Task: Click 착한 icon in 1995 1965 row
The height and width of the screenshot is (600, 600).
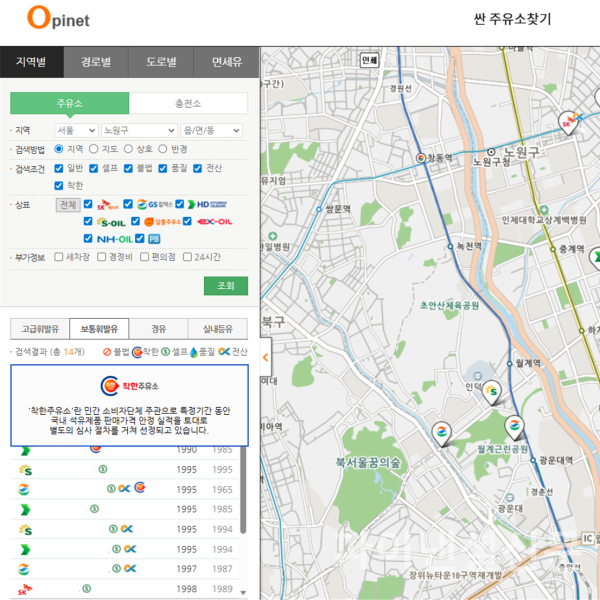Action: click(140, 487)
